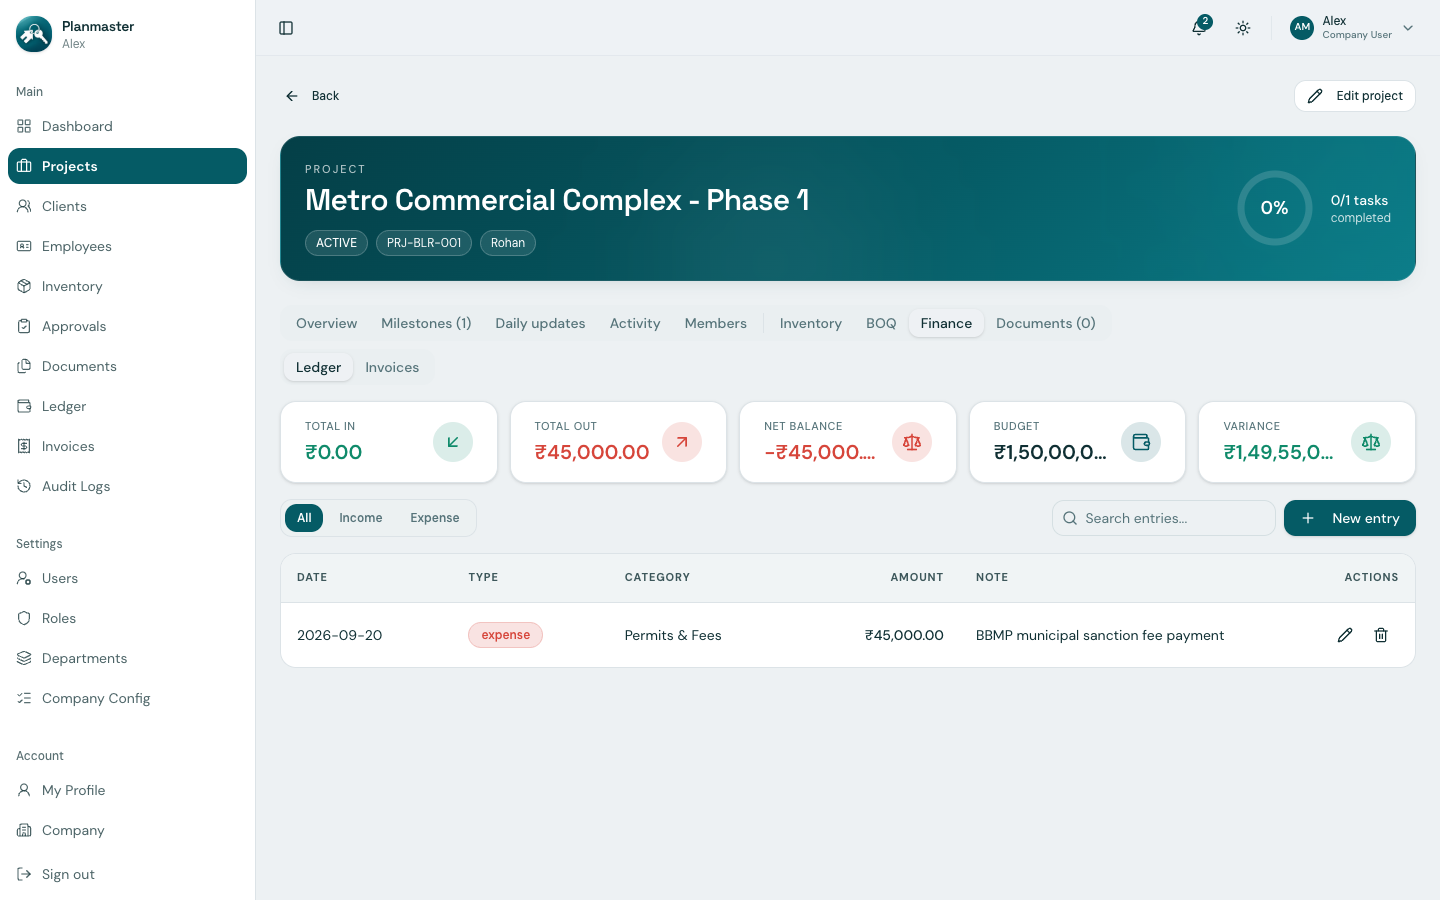
Task: Go back using the Back arrow
Action: click(312, 96)
